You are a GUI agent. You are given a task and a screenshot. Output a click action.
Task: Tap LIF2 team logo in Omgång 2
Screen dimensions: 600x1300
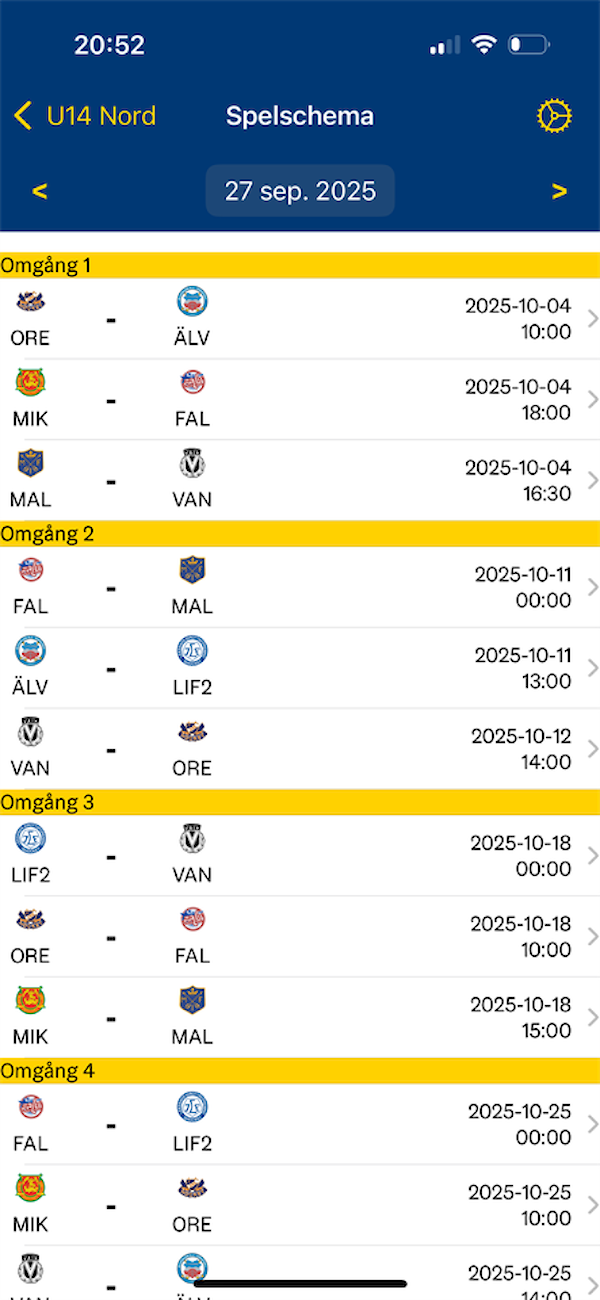(x=192, y=651)
